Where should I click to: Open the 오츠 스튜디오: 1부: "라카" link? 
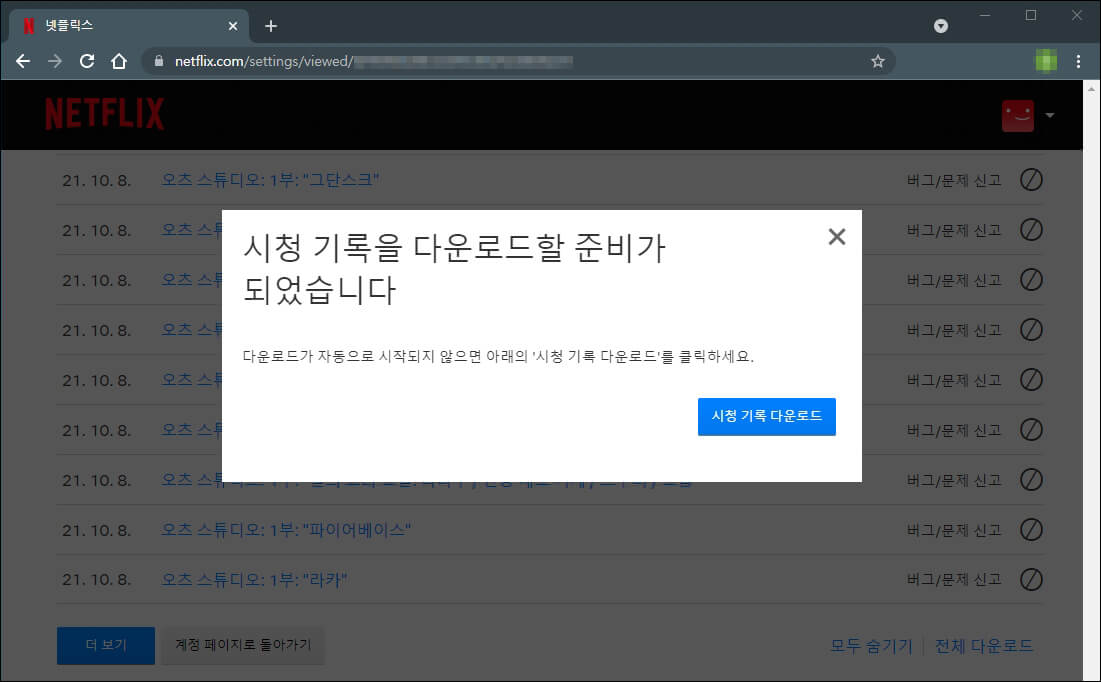[x=254, y=579]
